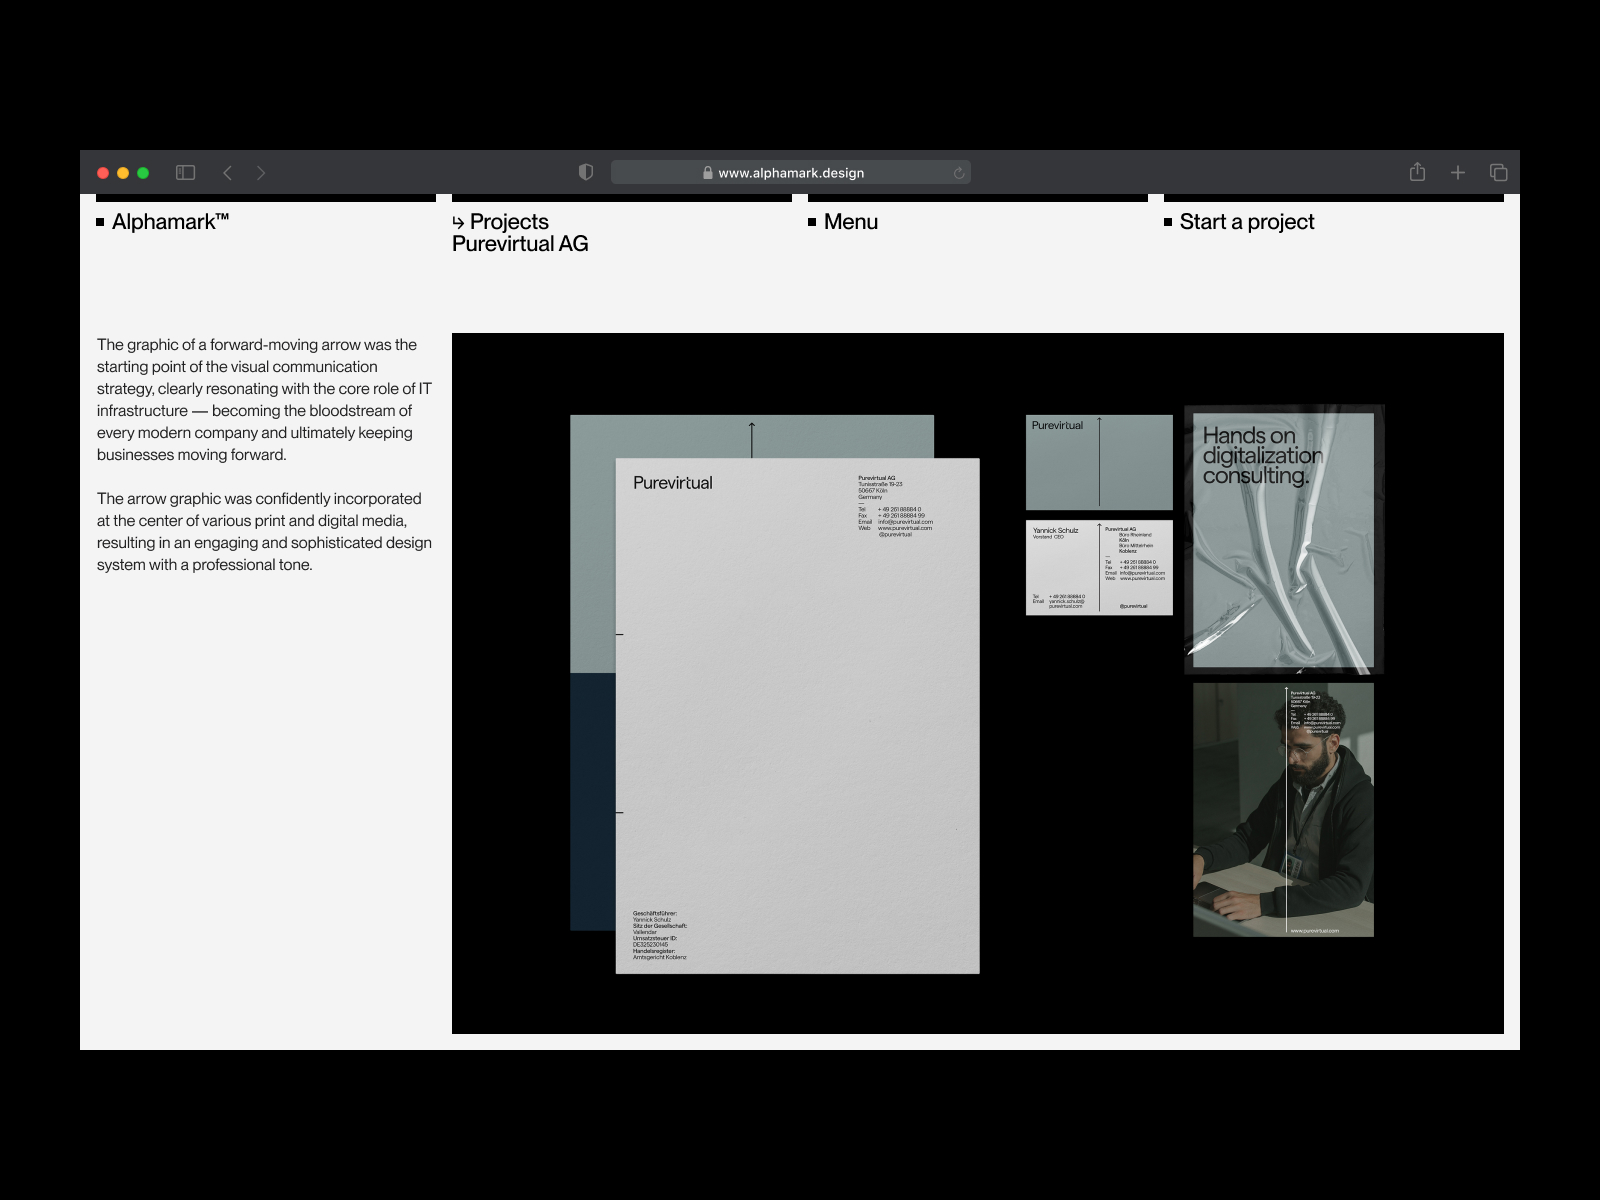Toggle the Safari sidebar icon
The image size is (1600, 1200).
pyautogui.click(x=185, y=173)
